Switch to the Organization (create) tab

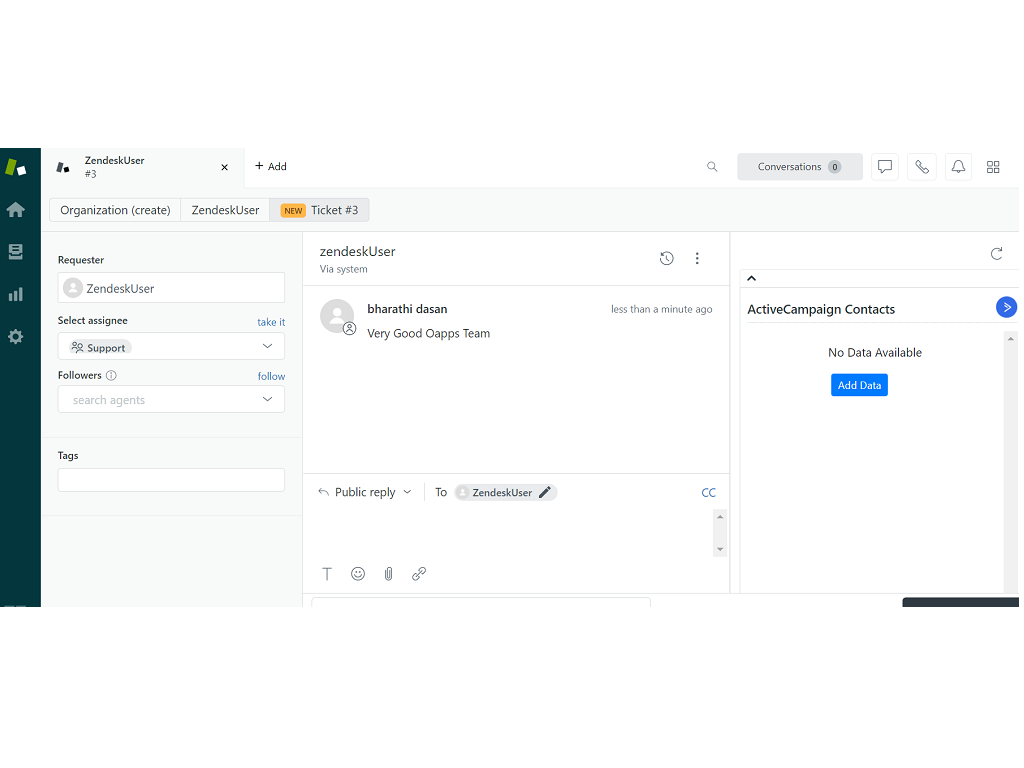point(115,210)
